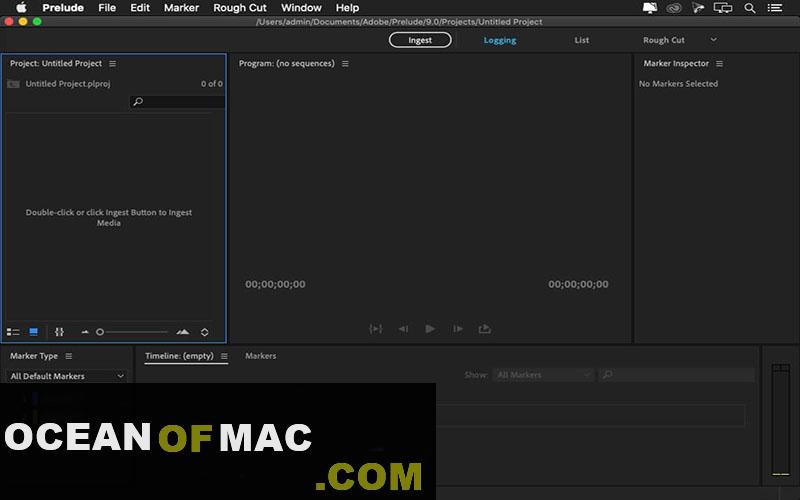Screen dimensions: 800x500
Task: Open the Marker menu
Action: [x=181, y=8]
